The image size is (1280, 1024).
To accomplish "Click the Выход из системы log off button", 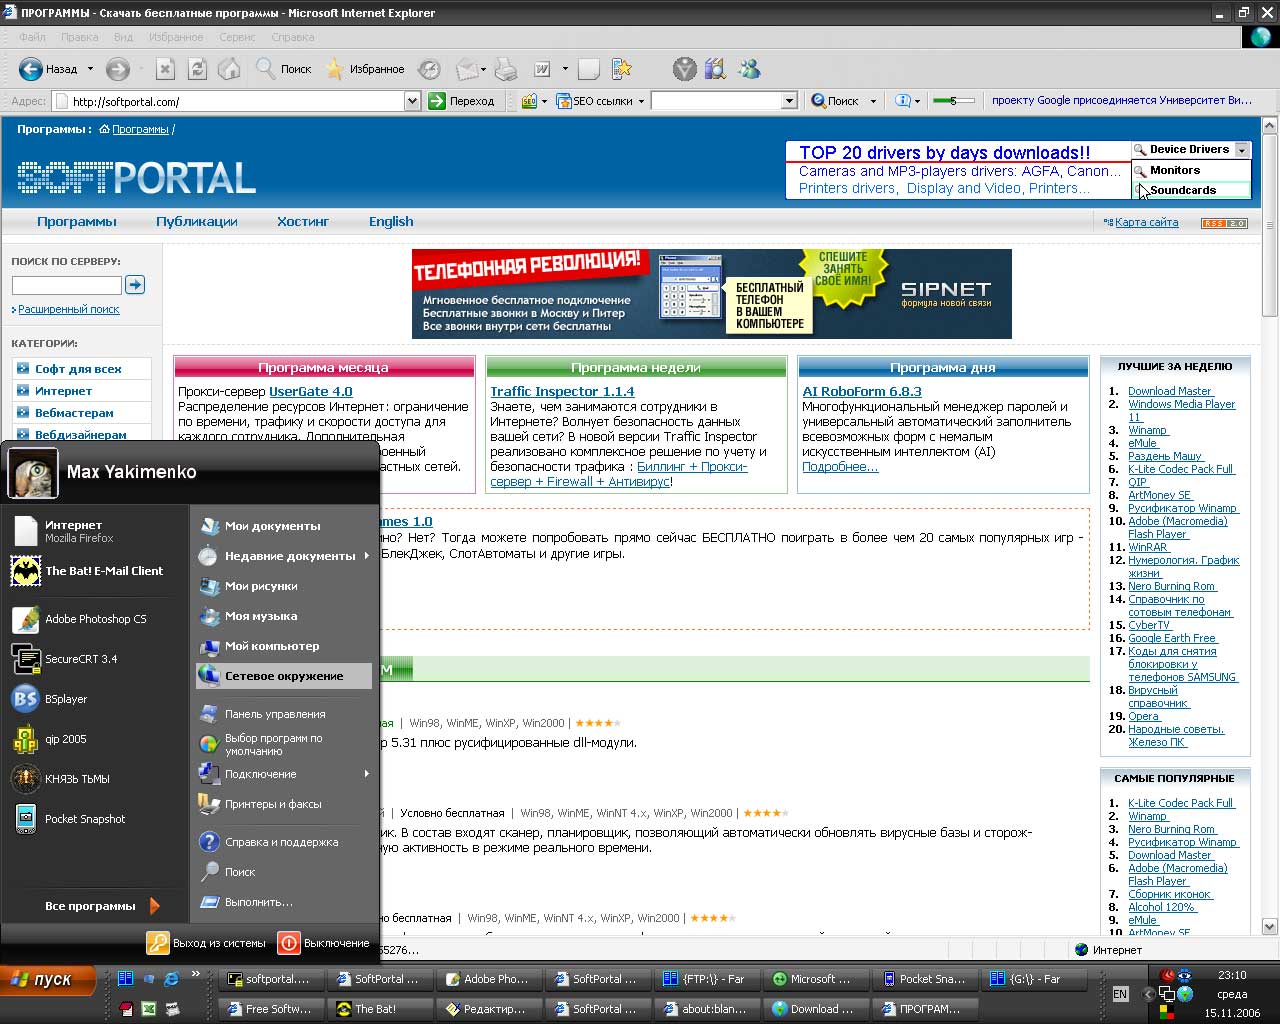I will click(207, 943).
